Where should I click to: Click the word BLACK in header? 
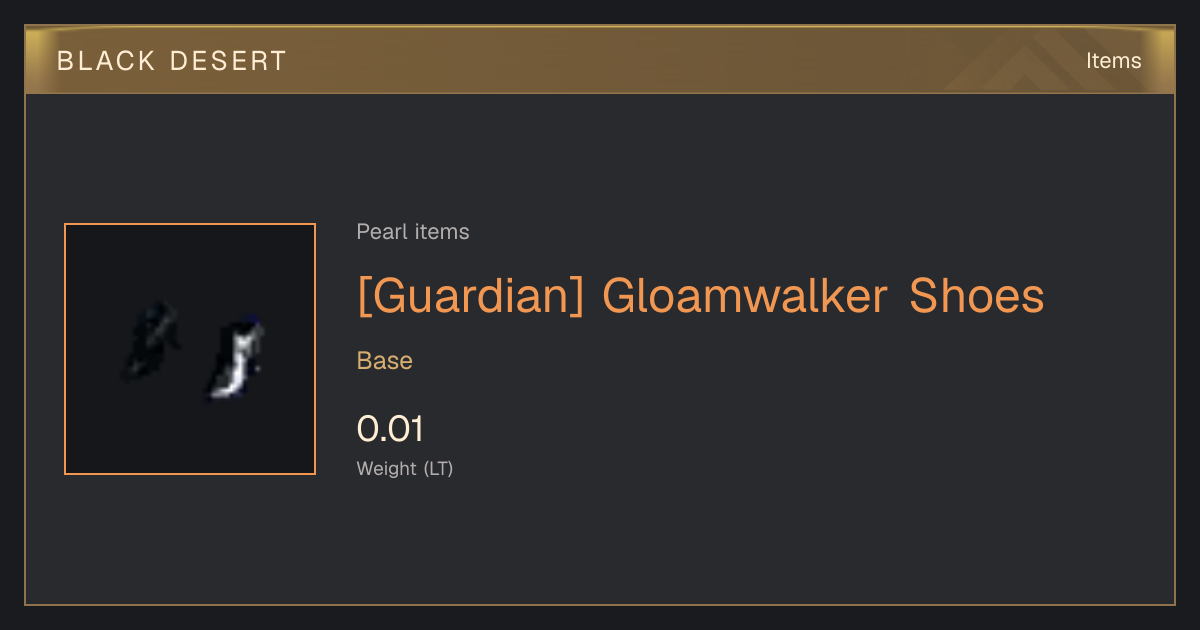click(x=105, y=61)
